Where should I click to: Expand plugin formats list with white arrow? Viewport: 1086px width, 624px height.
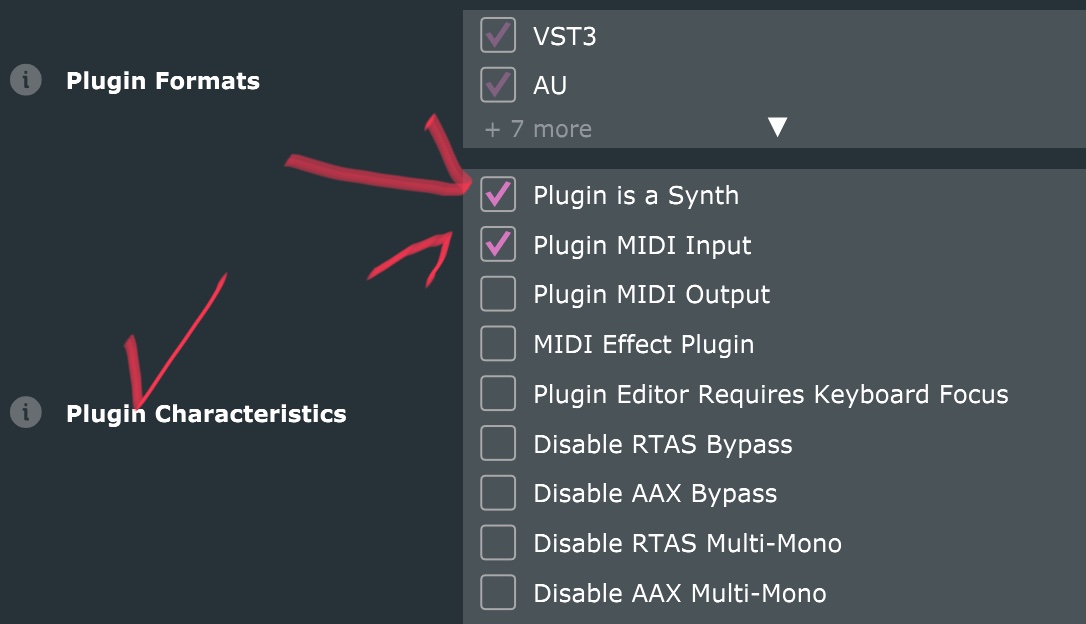tap(777, 127)
